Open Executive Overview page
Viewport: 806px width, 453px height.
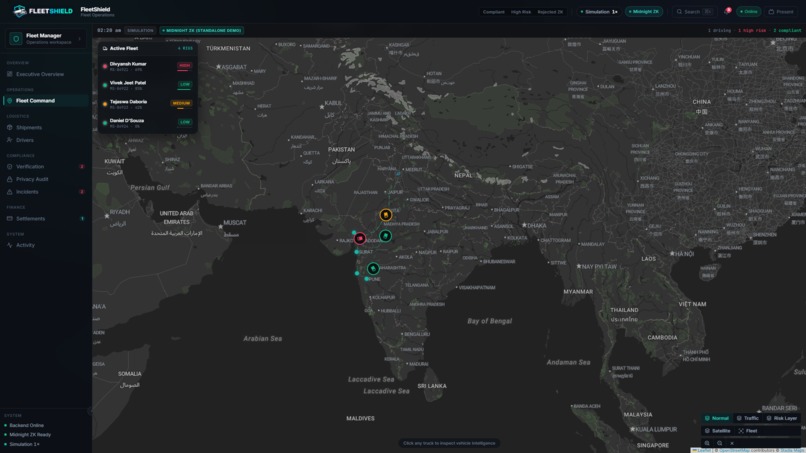[45, 74]
